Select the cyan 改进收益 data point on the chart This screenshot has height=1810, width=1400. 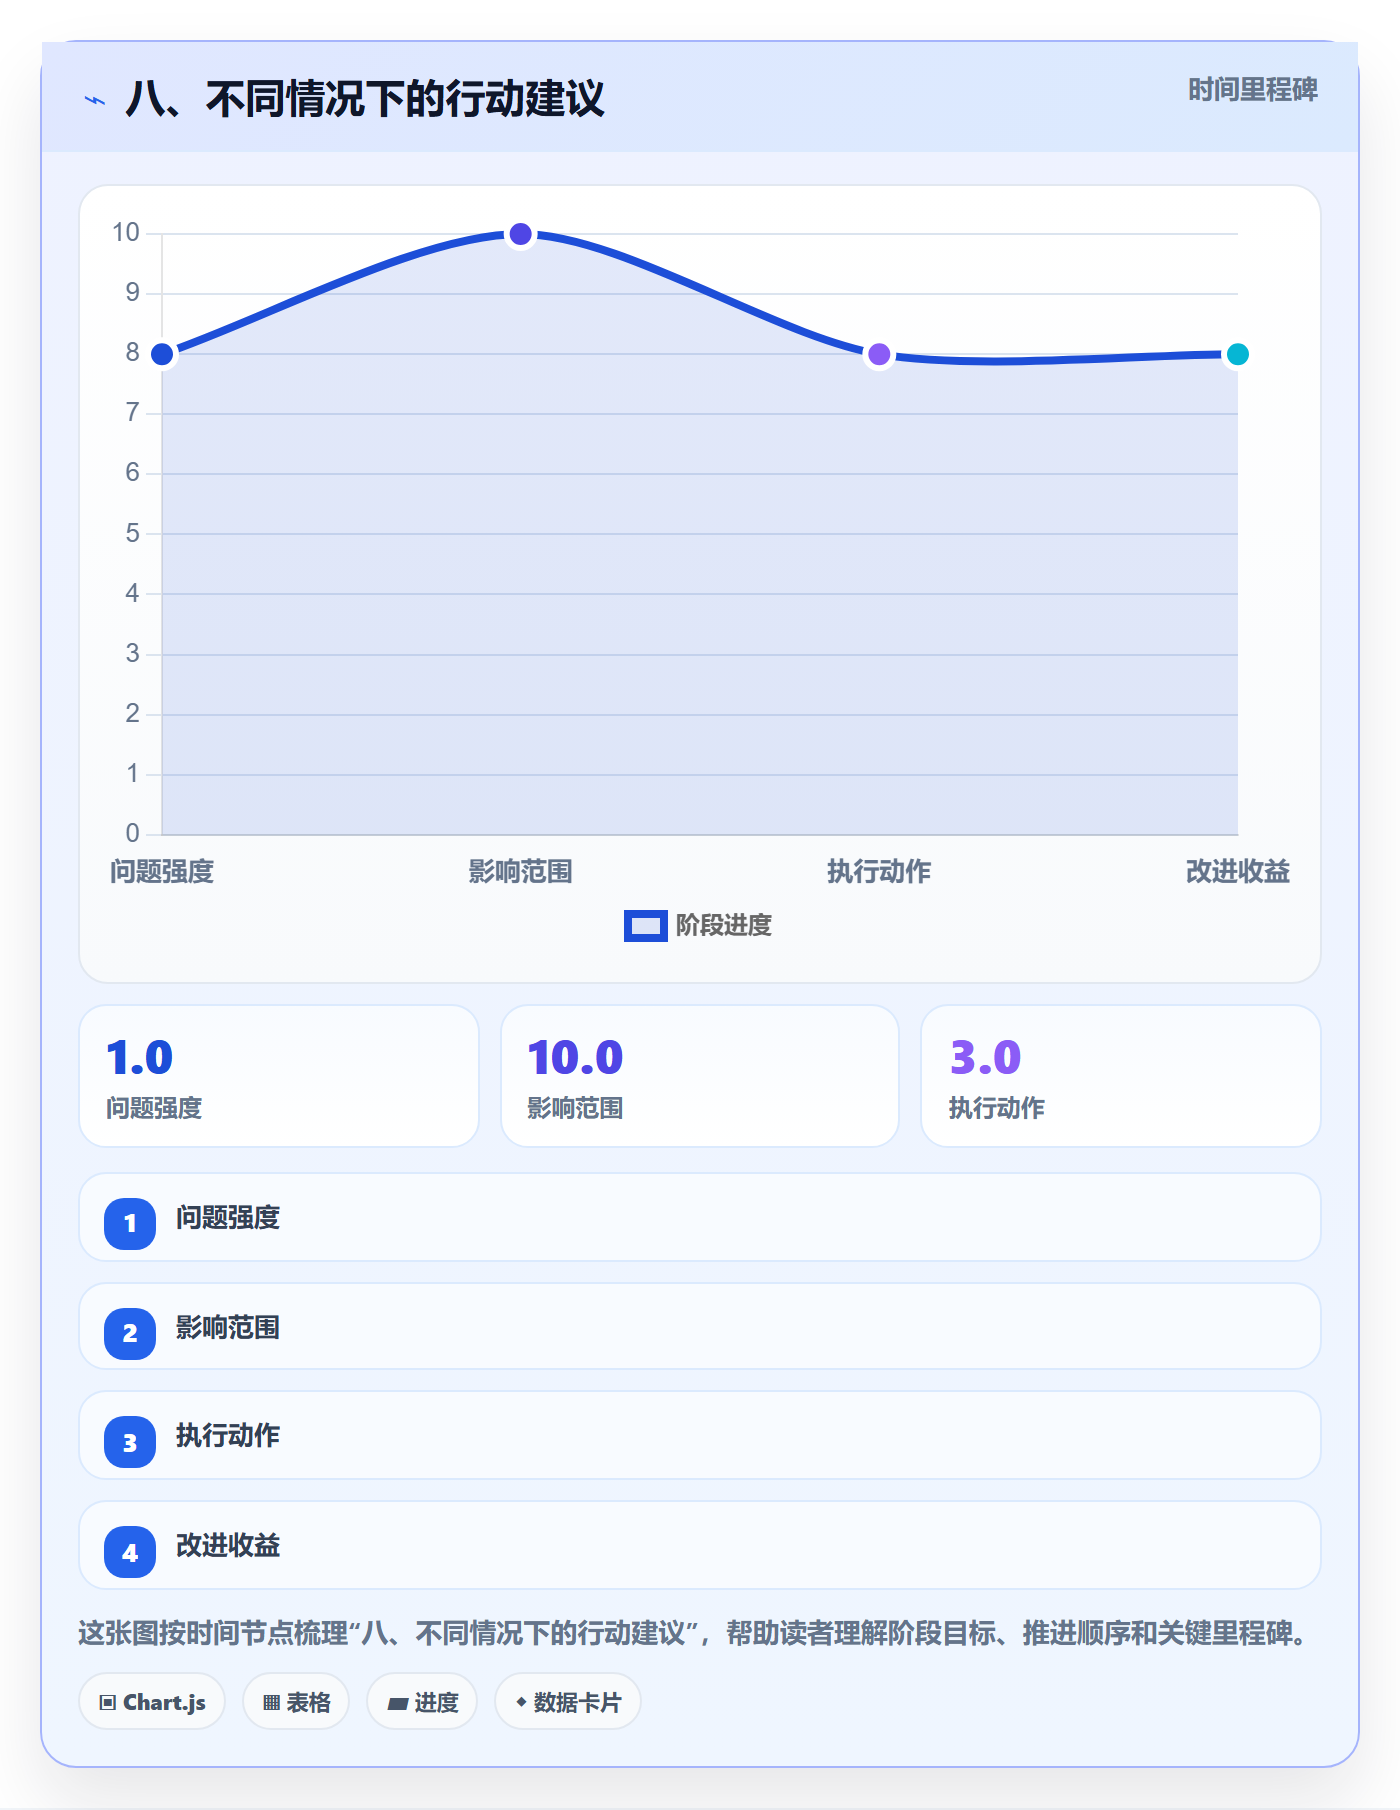(x=1237, y=354)
